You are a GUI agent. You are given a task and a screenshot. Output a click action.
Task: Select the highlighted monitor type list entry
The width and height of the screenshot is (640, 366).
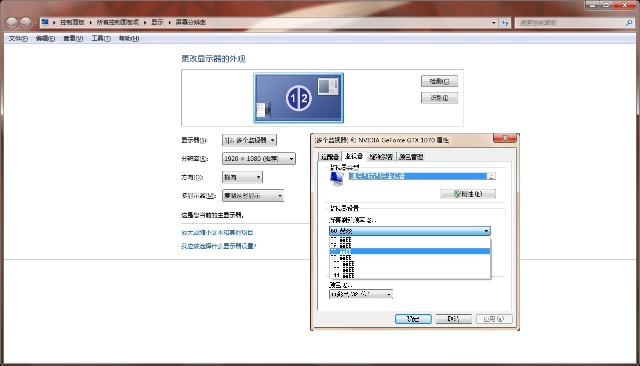coord(418,176)
